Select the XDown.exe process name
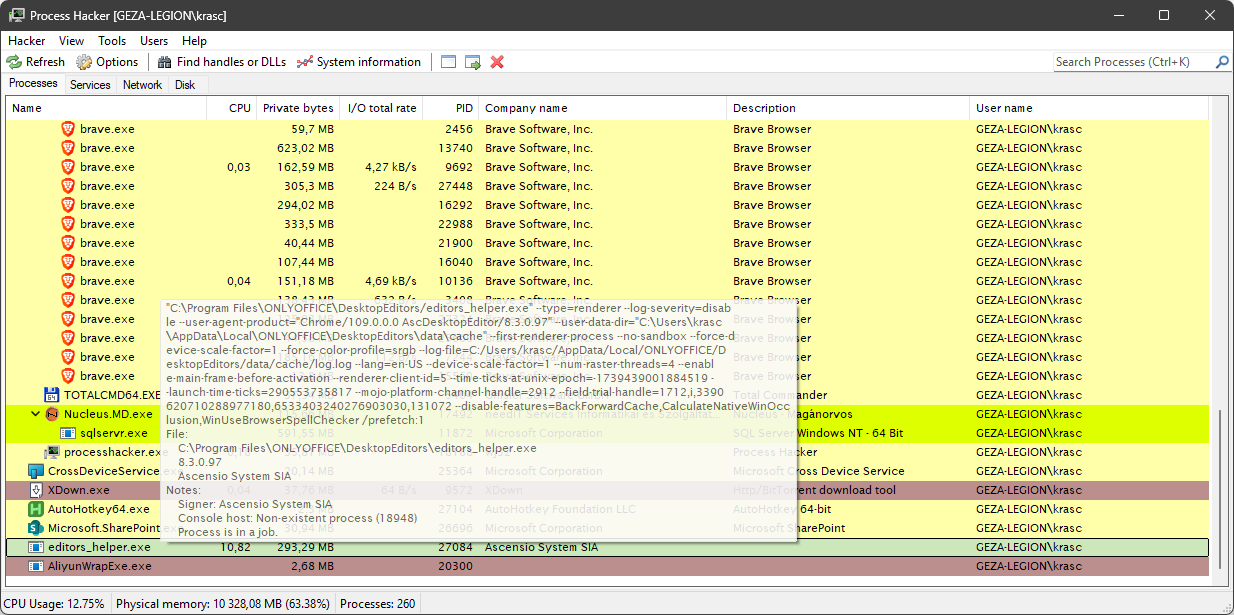Screen dimensions: 1234x615 pos(79,490)
